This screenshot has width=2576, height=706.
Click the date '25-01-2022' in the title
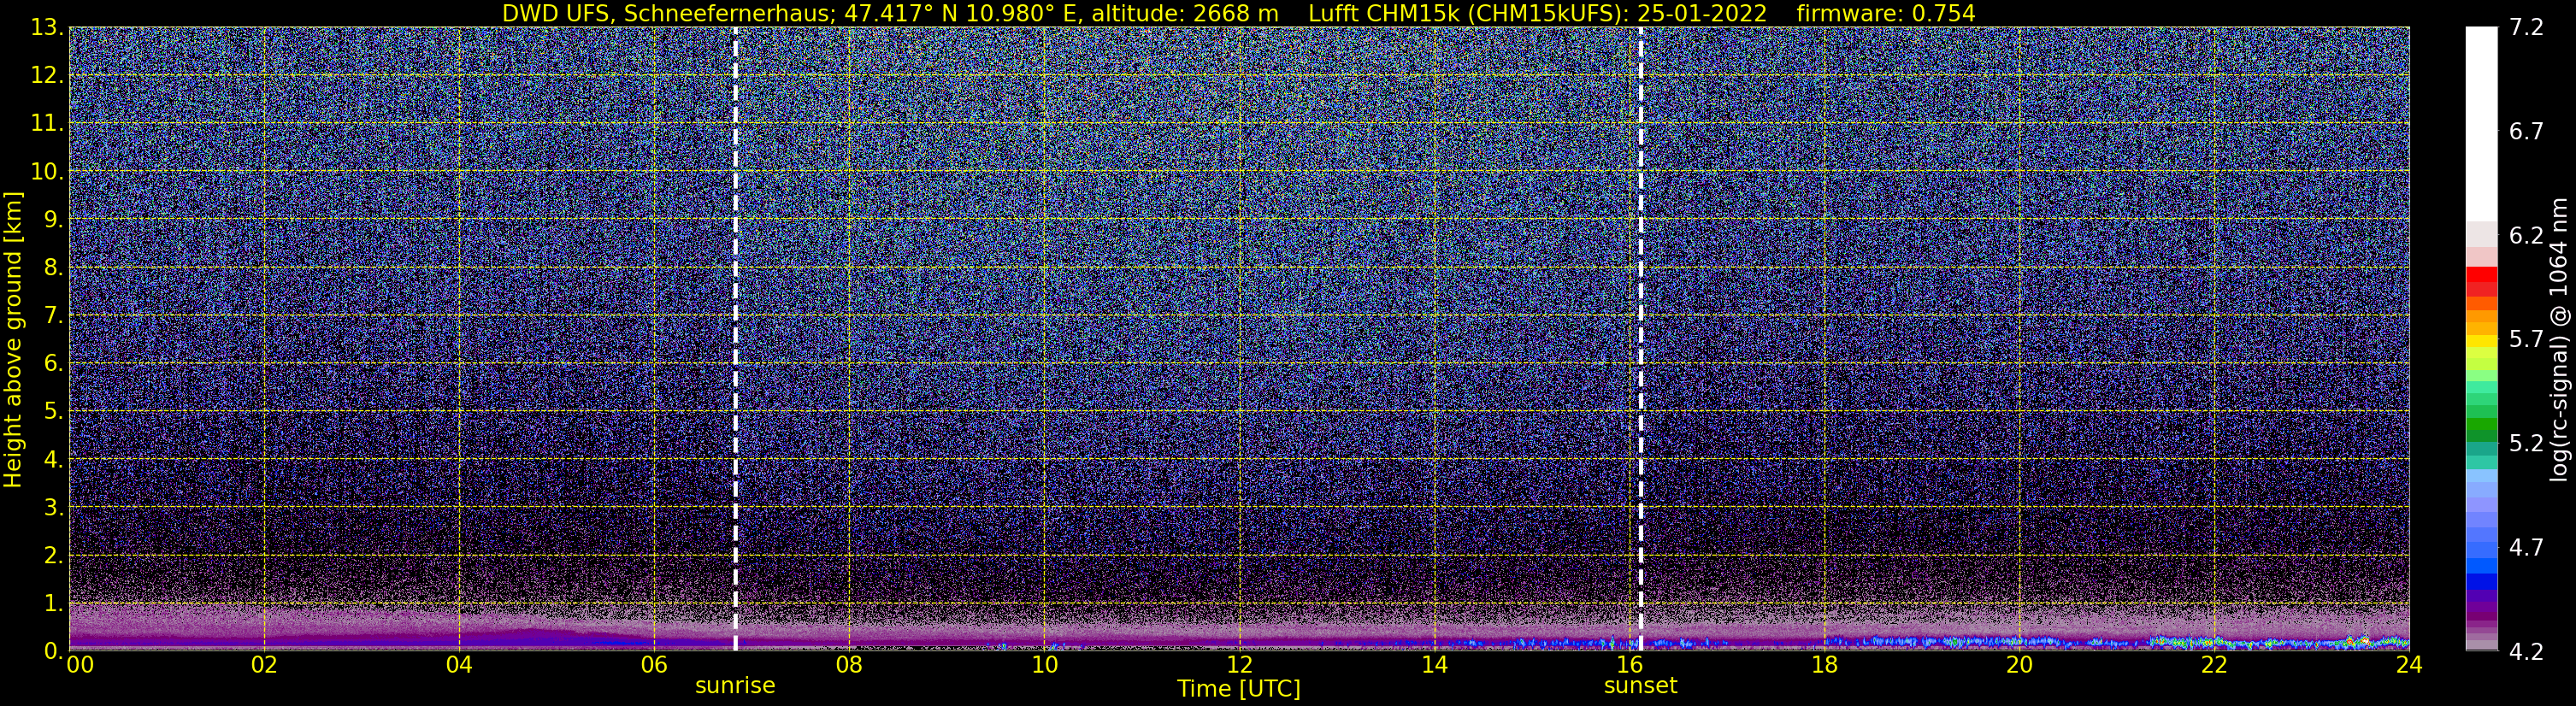pos(1702,13)
